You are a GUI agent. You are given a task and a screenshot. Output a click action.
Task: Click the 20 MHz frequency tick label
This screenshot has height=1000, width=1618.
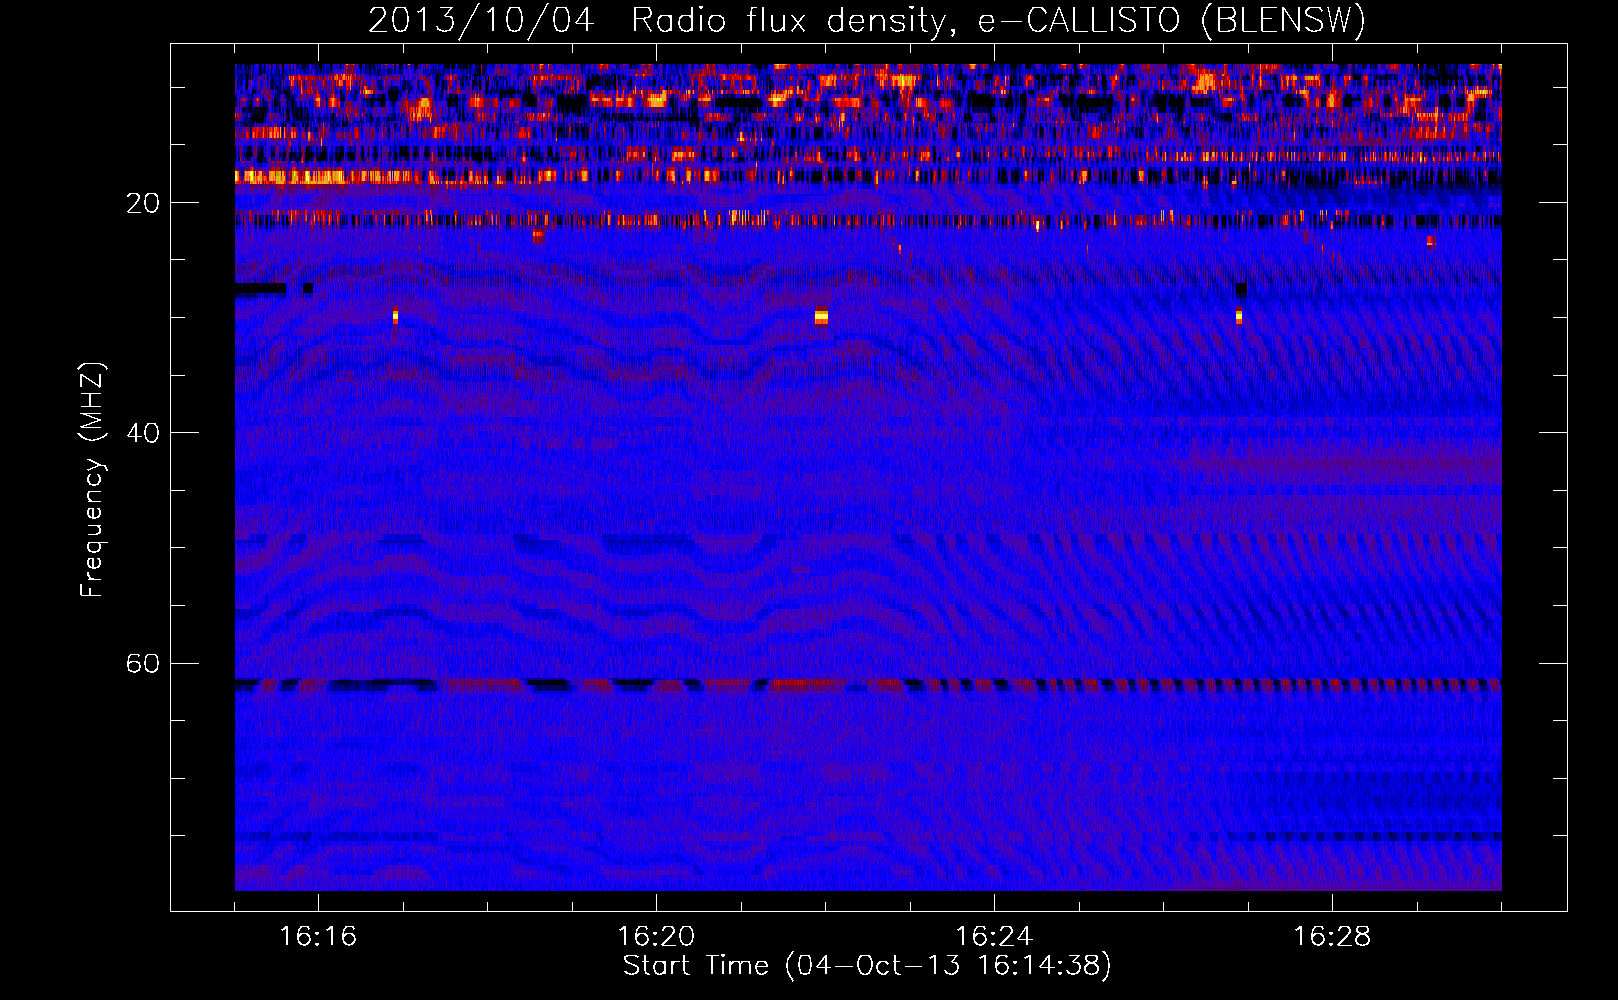[143, 203]
